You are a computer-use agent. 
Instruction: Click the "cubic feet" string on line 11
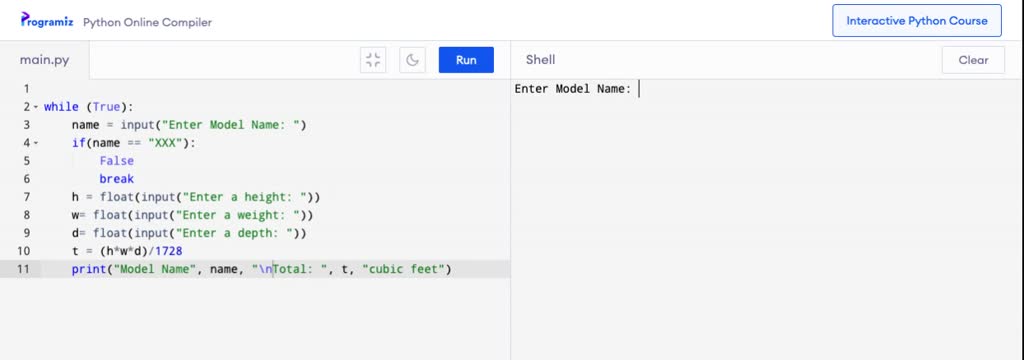pyautogui.click(x=403, y=269)
